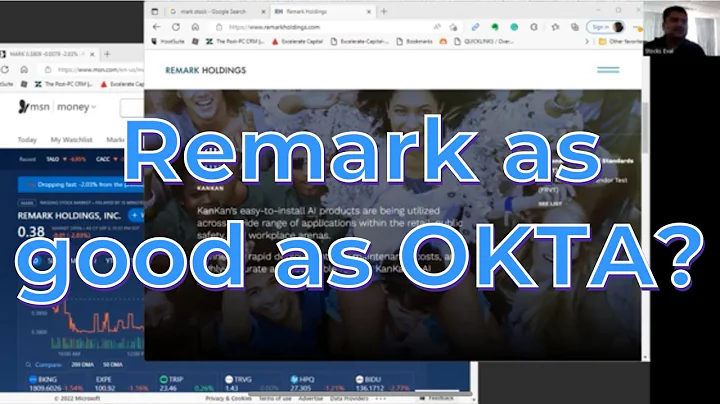Open HootSuite bookmark in front browser
The image size is (720, 404).
tap(168, 41)
